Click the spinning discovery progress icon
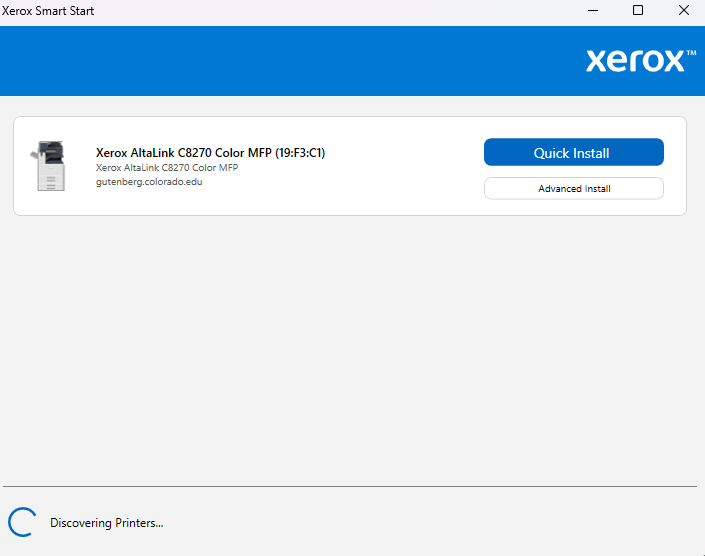This screenshot has width=705, height=556. 21,522
